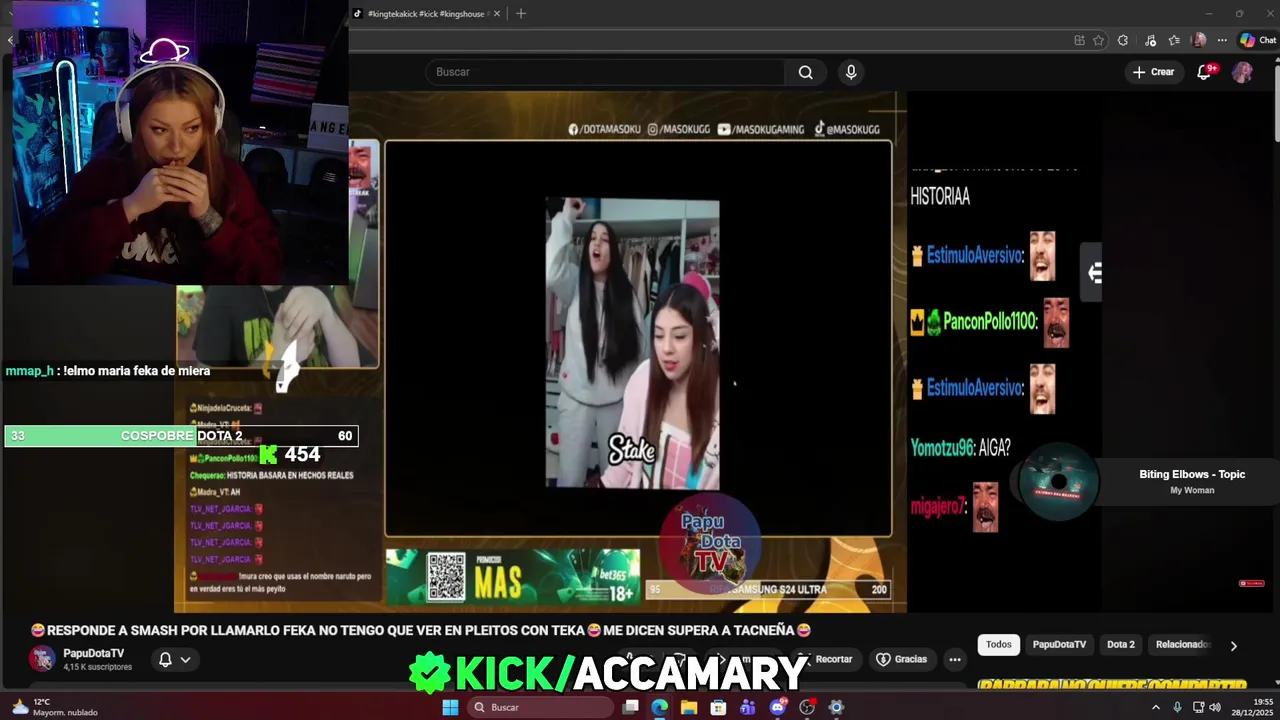Click the Gracias button
This screenshot has width=1280, height=720.
tap(902, 659)
